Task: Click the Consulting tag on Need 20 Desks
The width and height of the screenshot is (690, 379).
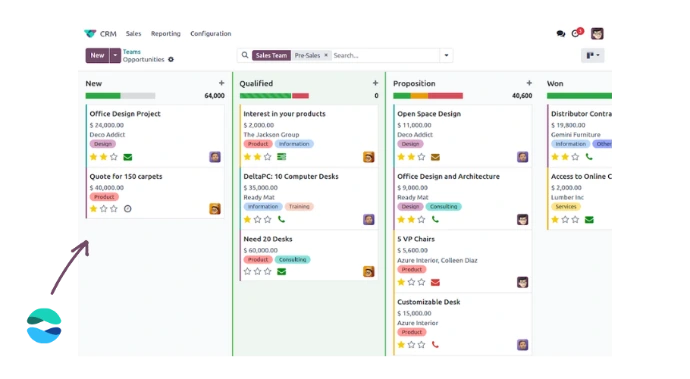Action: pyautogui.click(x=293, y=260)
